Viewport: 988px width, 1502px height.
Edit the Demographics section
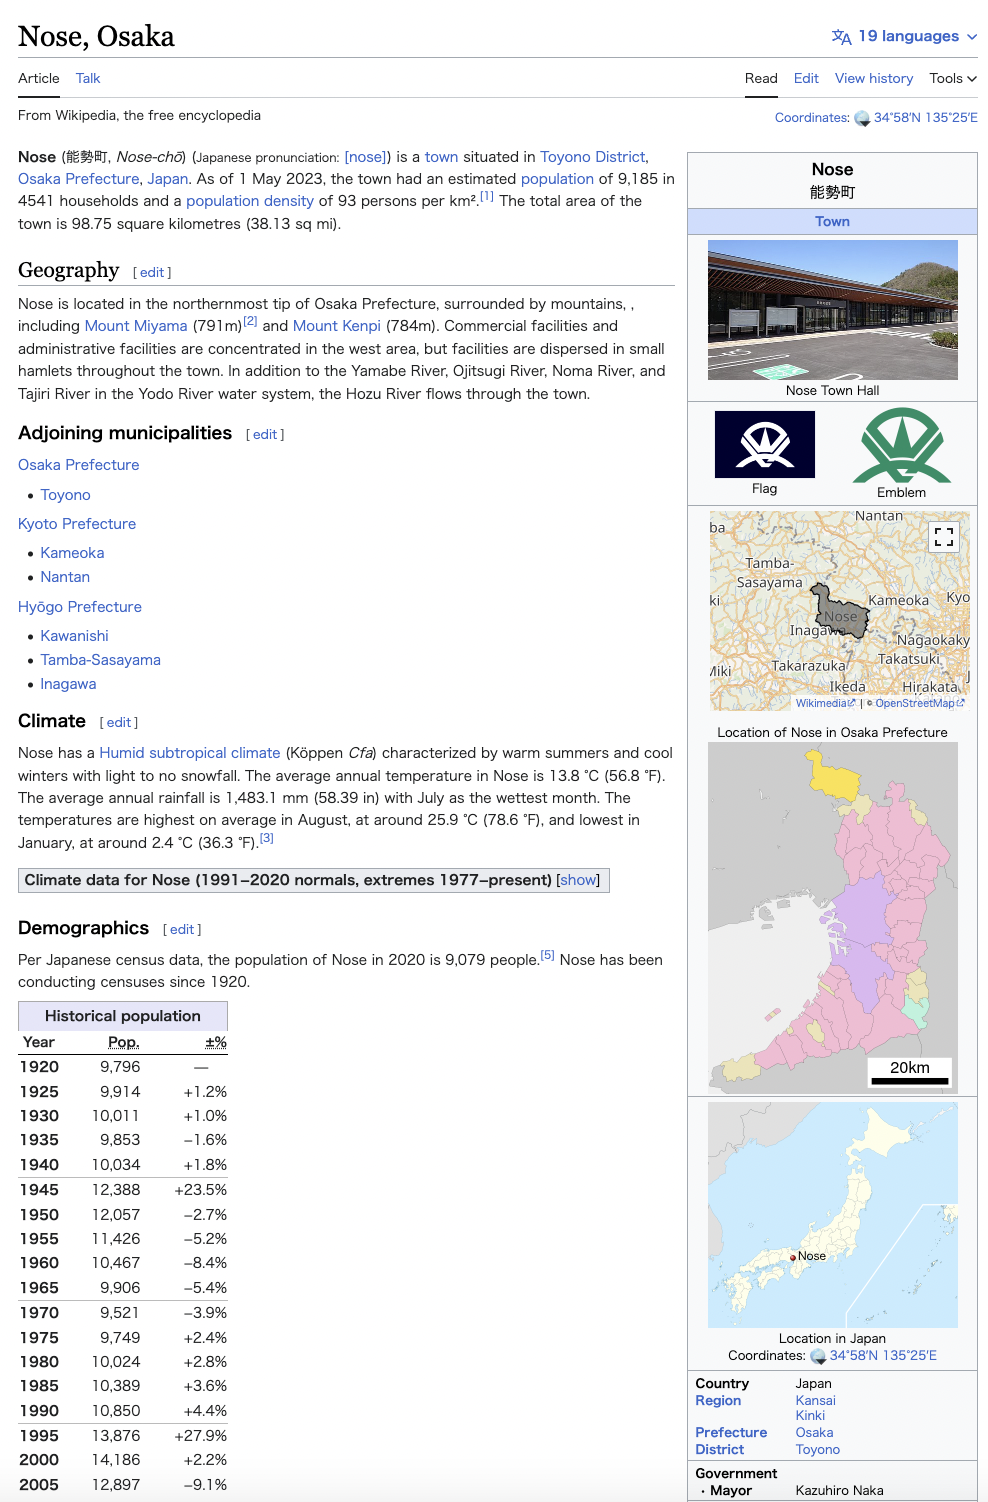tap(182, 929)
